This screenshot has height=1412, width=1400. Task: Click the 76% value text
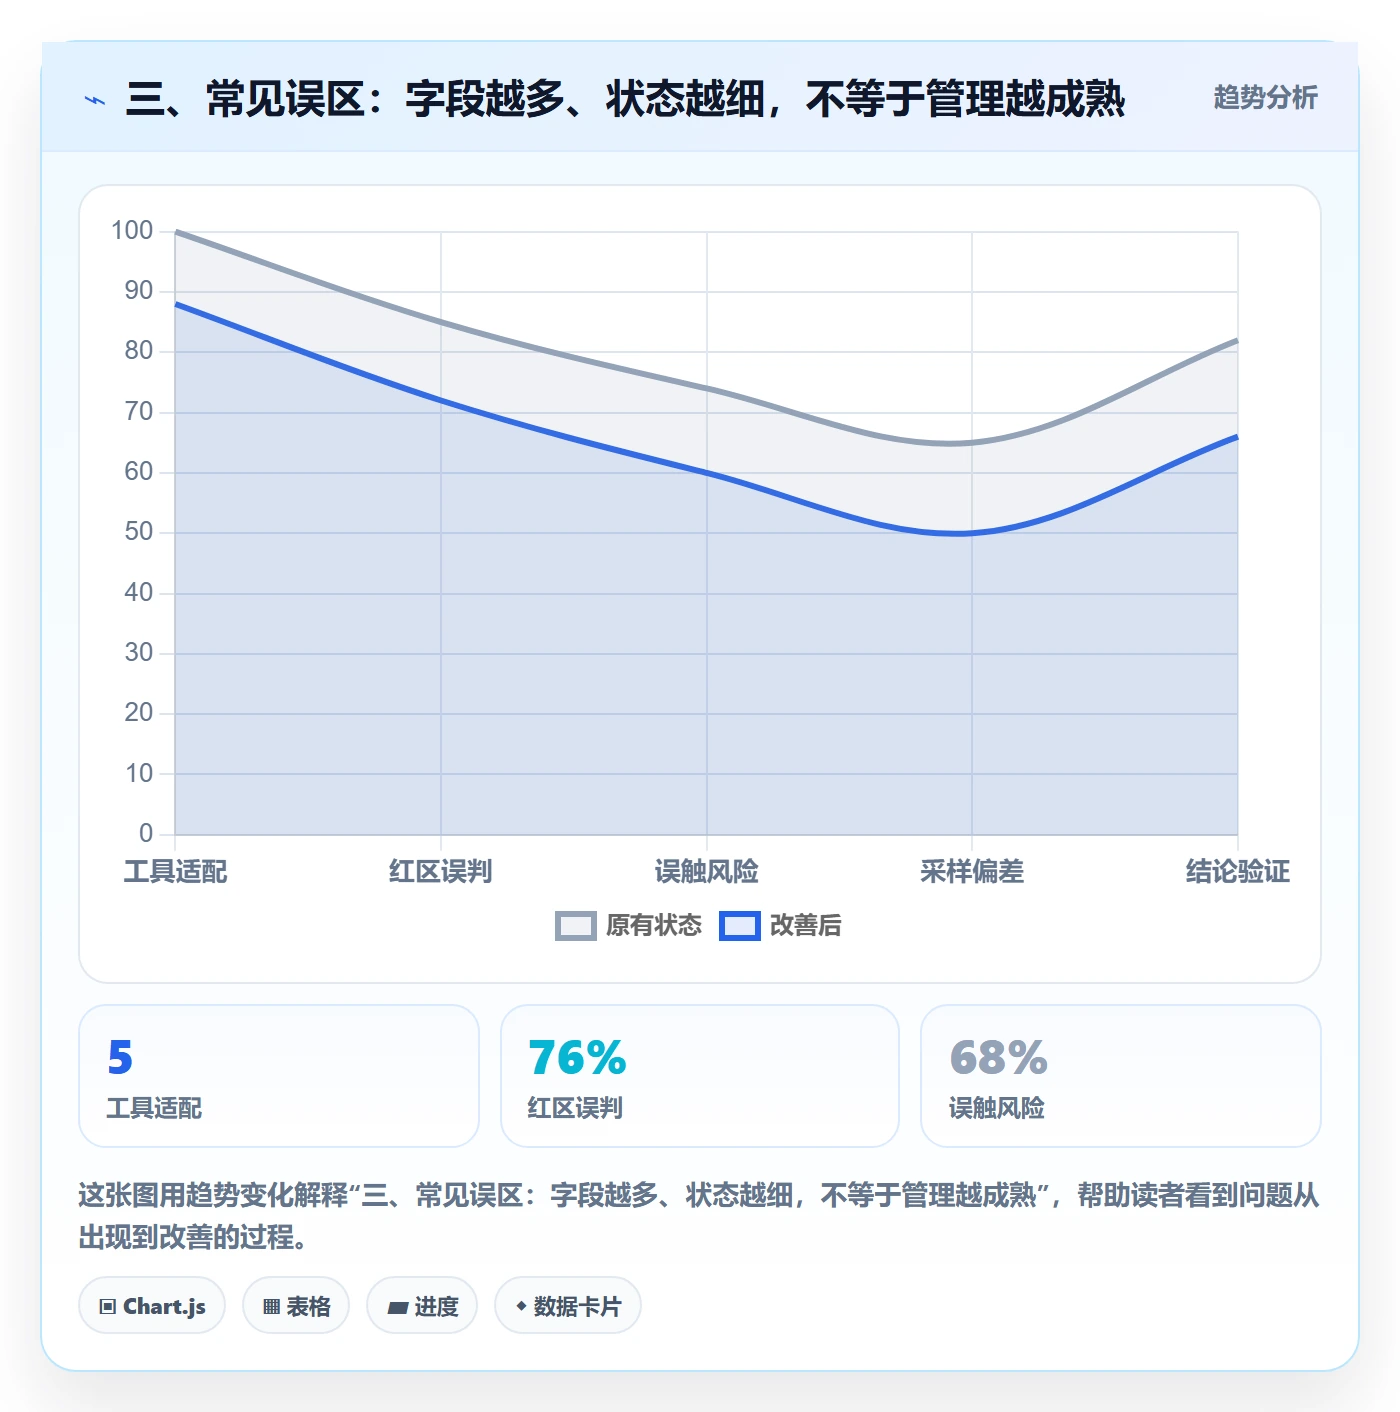577,1058
